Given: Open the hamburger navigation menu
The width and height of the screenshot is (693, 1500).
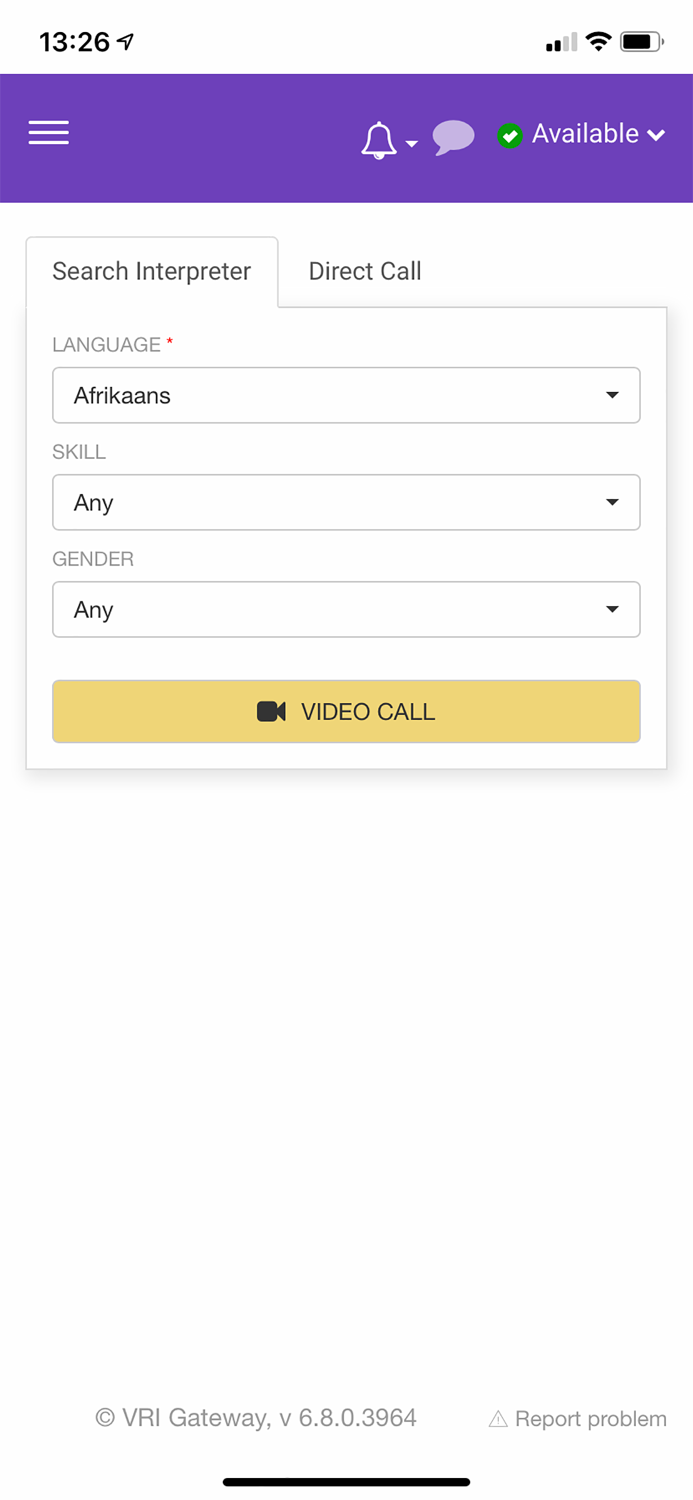Looking at the screenshot, I should coord(48,133).
